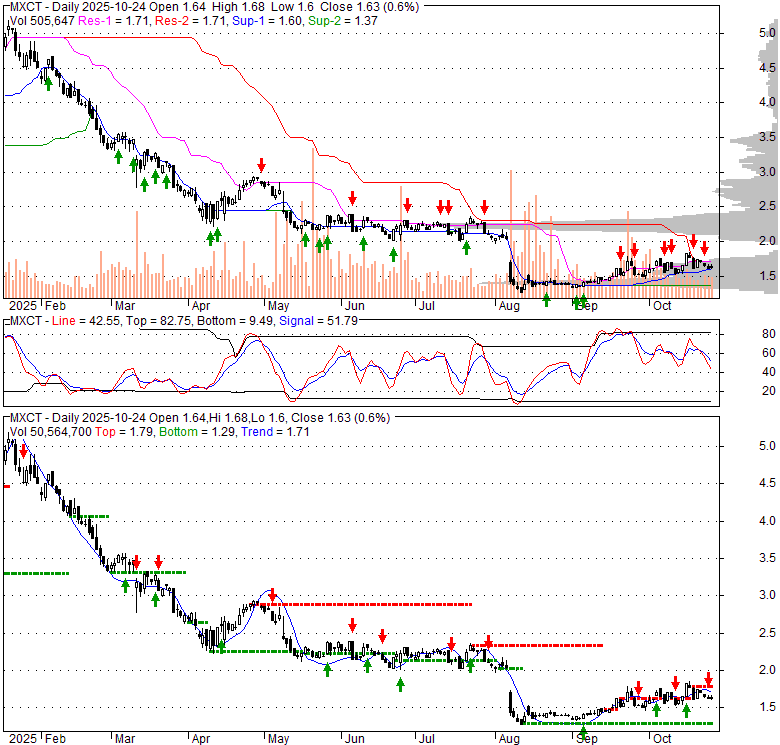Click the 'Signal = 51.79' oscillator legend
The width and height of the screenshot is (780, 745).
click(x=318, y=321)
